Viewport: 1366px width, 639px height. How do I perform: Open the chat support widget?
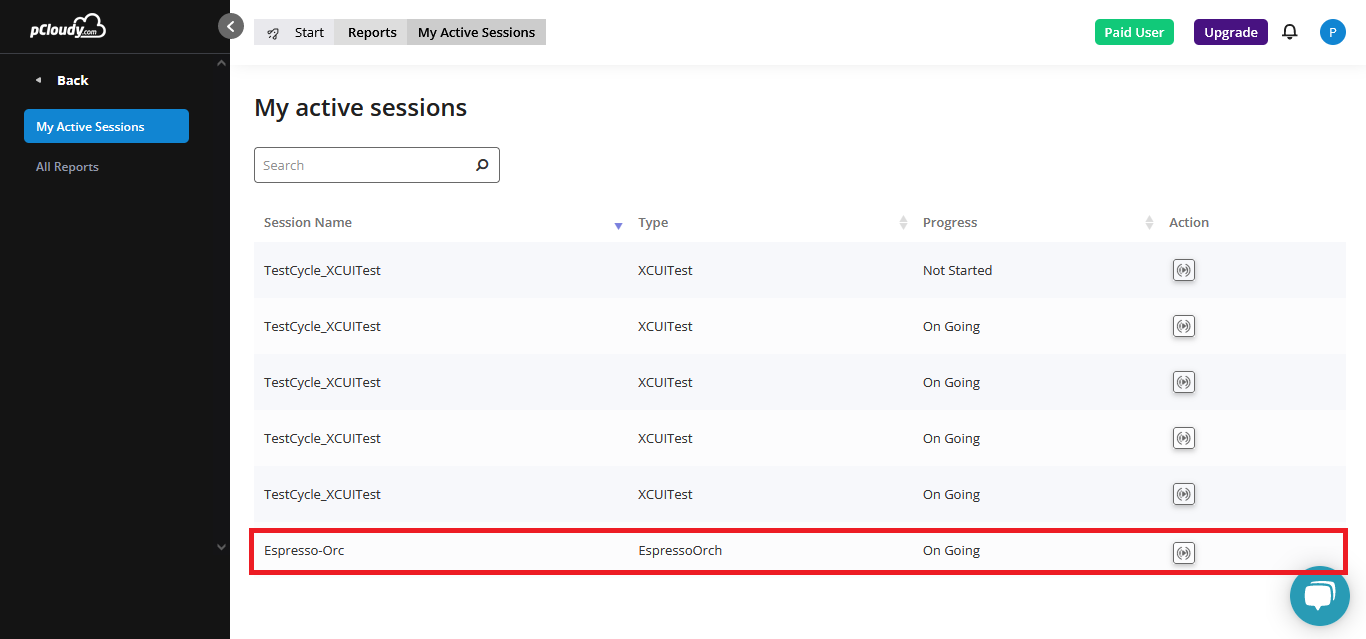[1319, 596]
